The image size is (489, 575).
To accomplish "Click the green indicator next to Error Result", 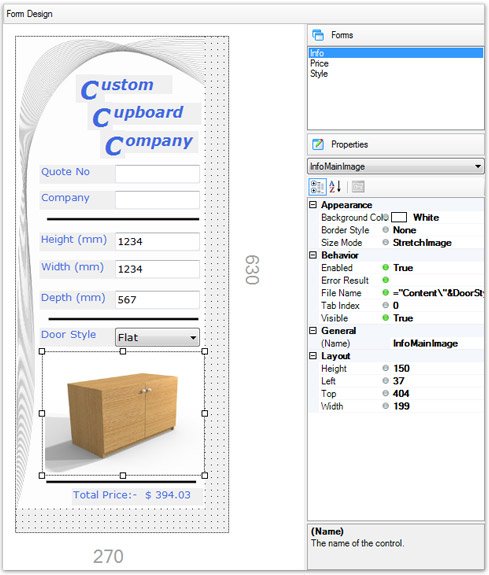I will (386, 280).
